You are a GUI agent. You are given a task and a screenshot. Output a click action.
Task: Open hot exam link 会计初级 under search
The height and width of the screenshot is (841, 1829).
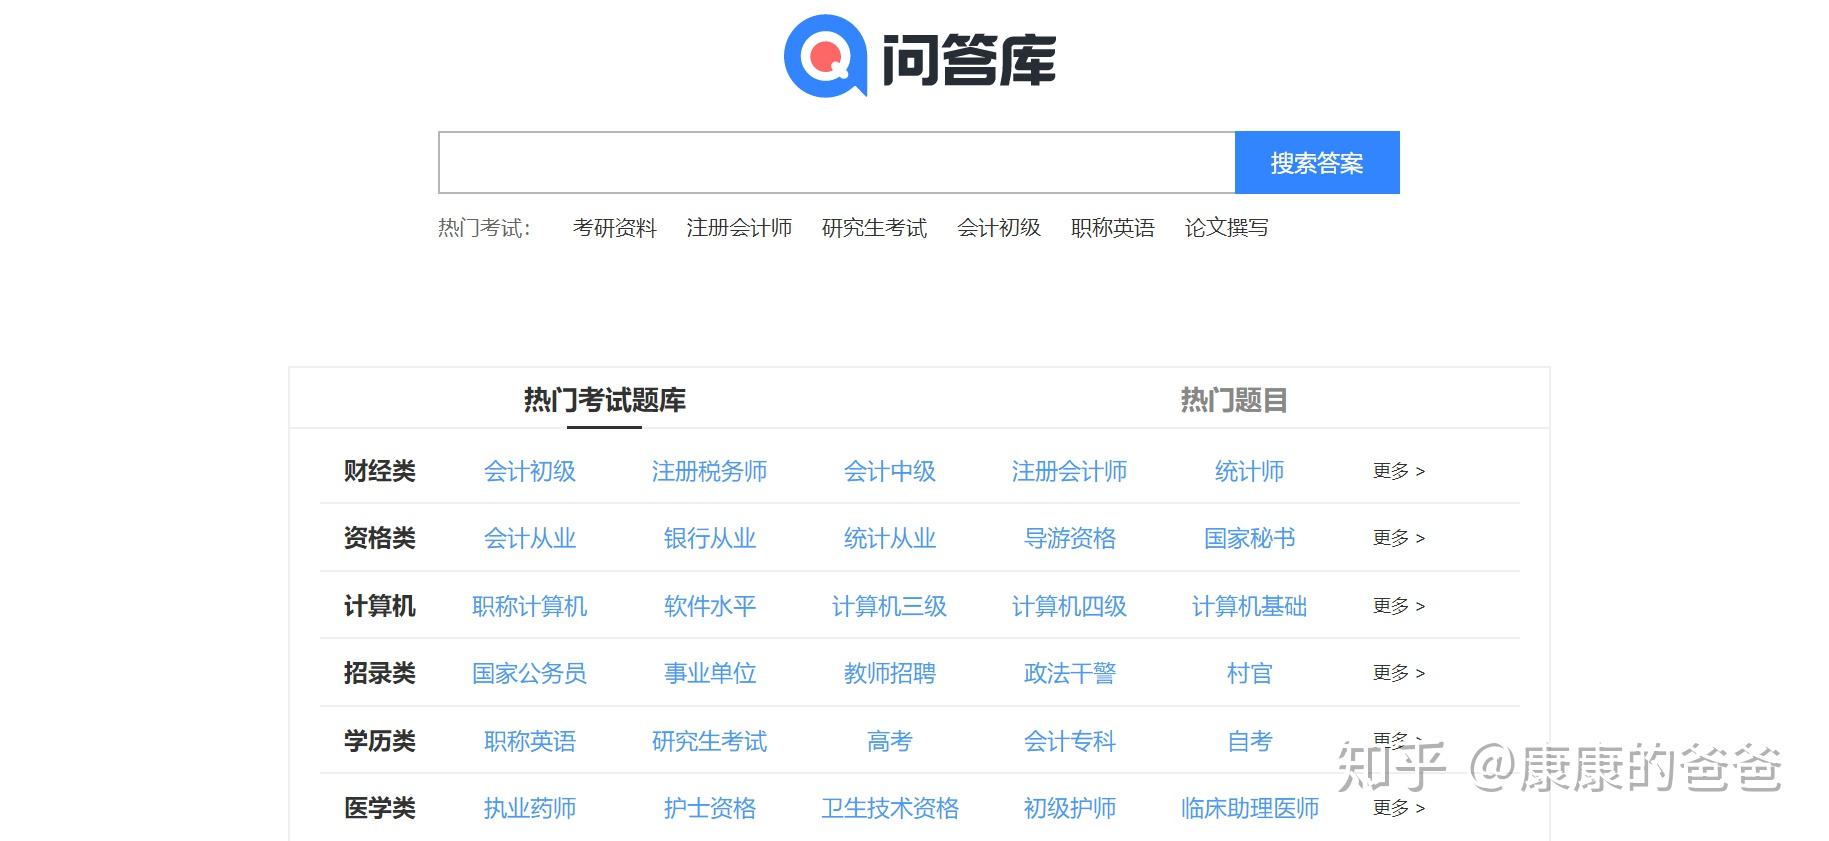(999, 228)
